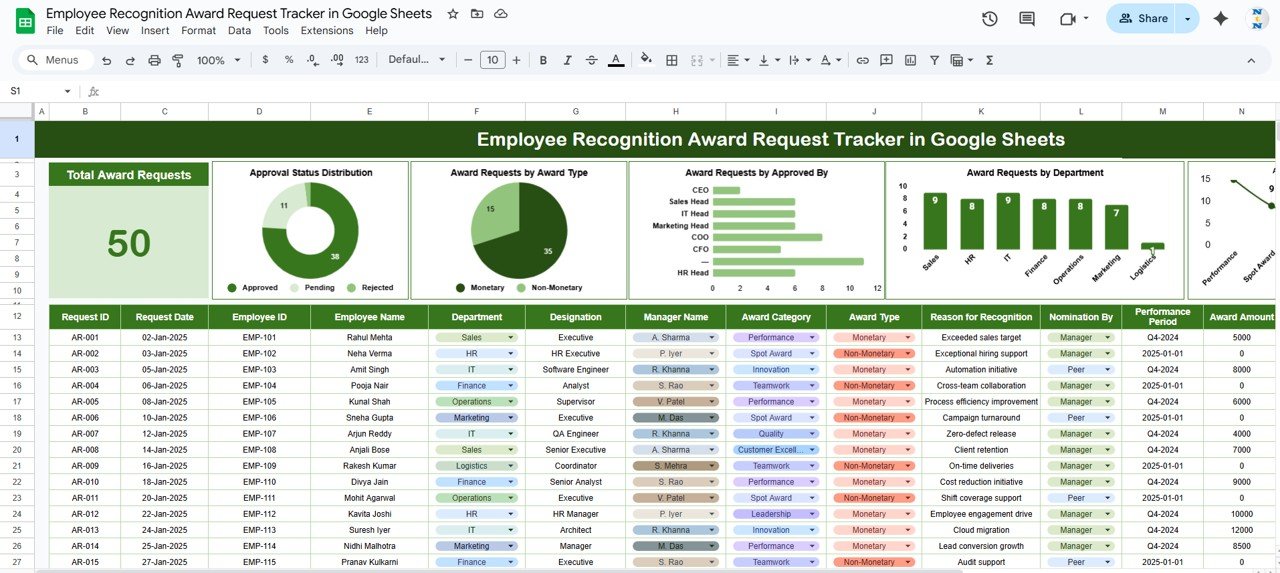This screenshot has width=1280, height=573.
Task: Open the Format menu
Action: [198, 30]
